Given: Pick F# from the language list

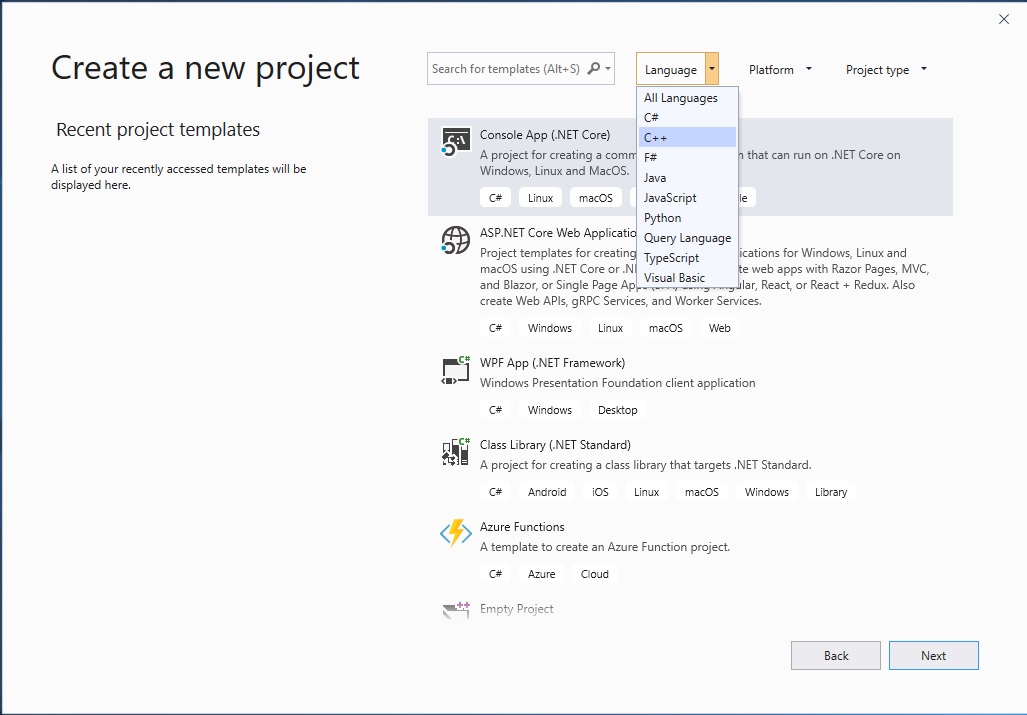Looking at the screenshot, I should 687,157.
